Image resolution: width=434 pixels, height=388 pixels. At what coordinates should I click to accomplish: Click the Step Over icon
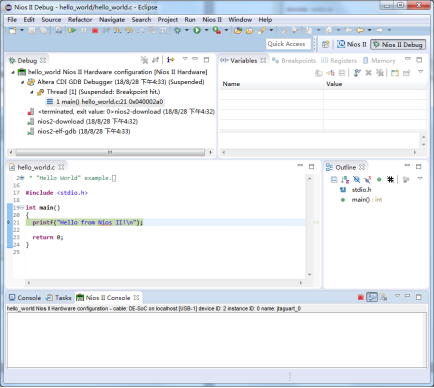point(129,30)
